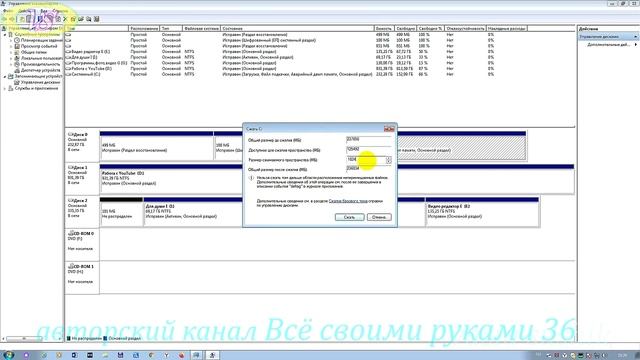Select Видео редактор E partition block on Диск 2

482,212
